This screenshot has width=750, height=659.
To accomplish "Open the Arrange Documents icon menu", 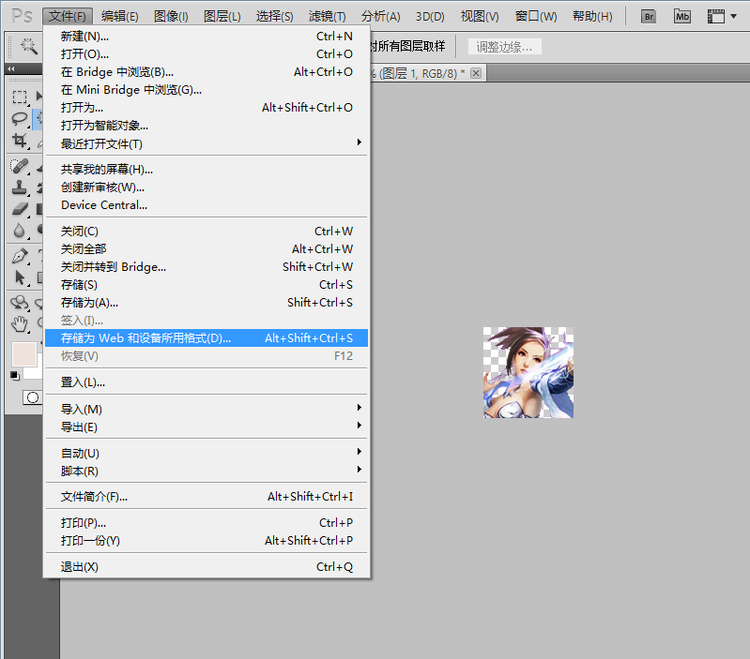I will coord(721,17).
